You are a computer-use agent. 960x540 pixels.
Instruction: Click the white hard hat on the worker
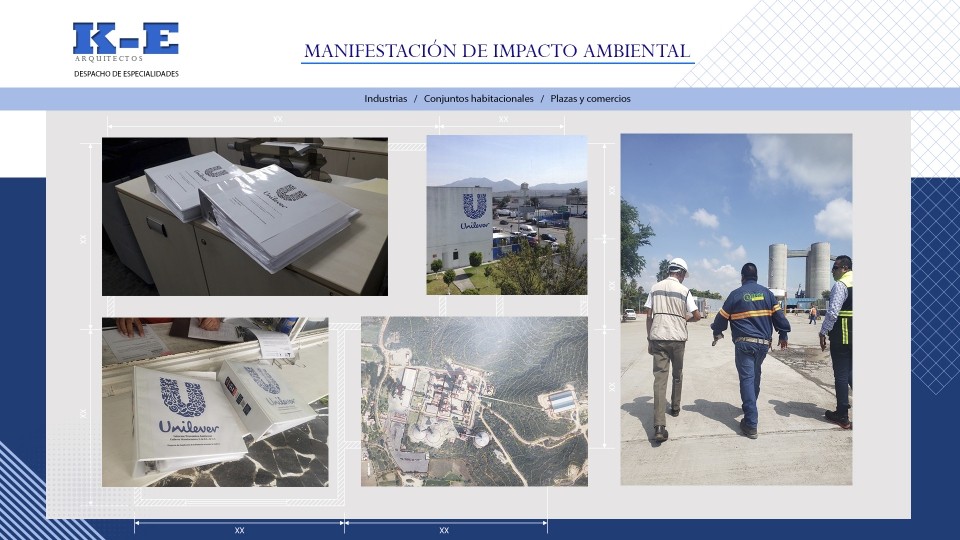point(677,266)
